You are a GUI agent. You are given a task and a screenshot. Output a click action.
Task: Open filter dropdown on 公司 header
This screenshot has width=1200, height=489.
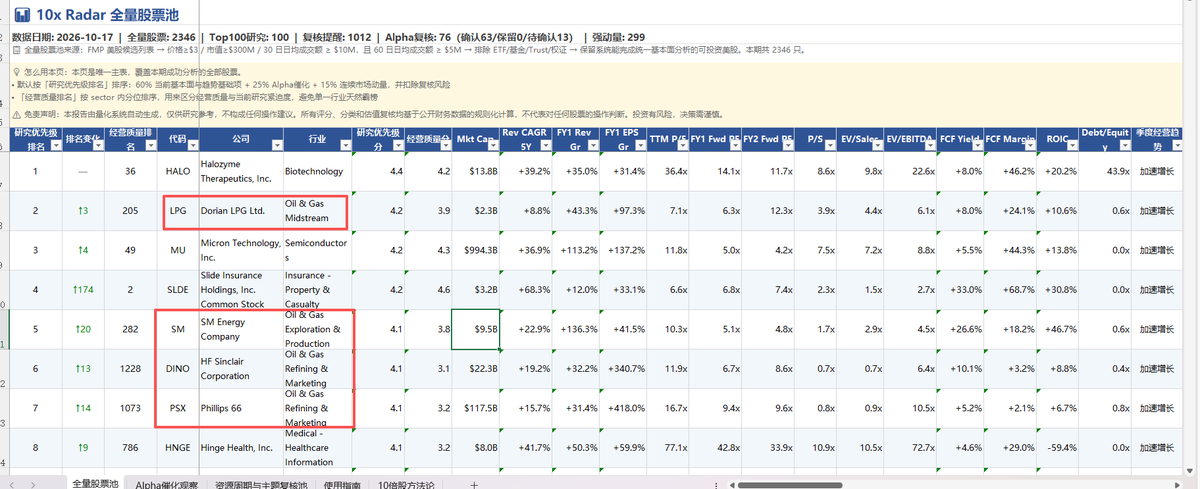[x=275, y=145]
